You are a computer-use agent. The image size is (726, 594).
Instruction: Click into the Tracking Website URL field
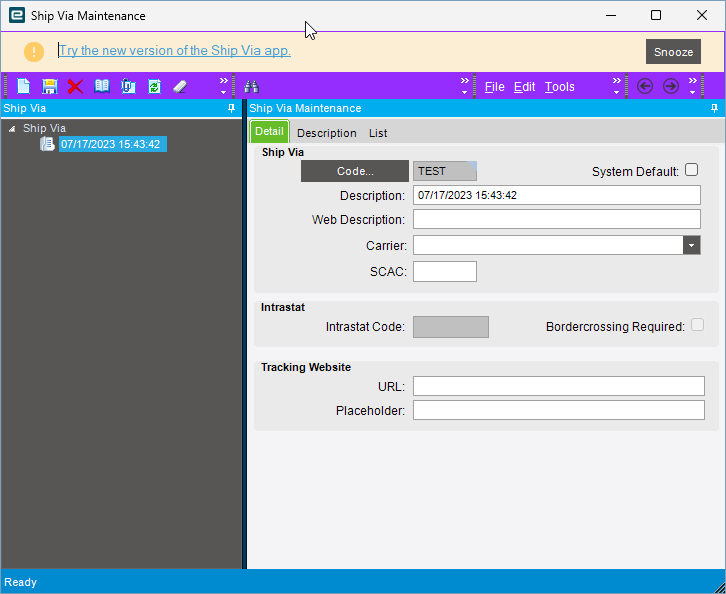559,386
